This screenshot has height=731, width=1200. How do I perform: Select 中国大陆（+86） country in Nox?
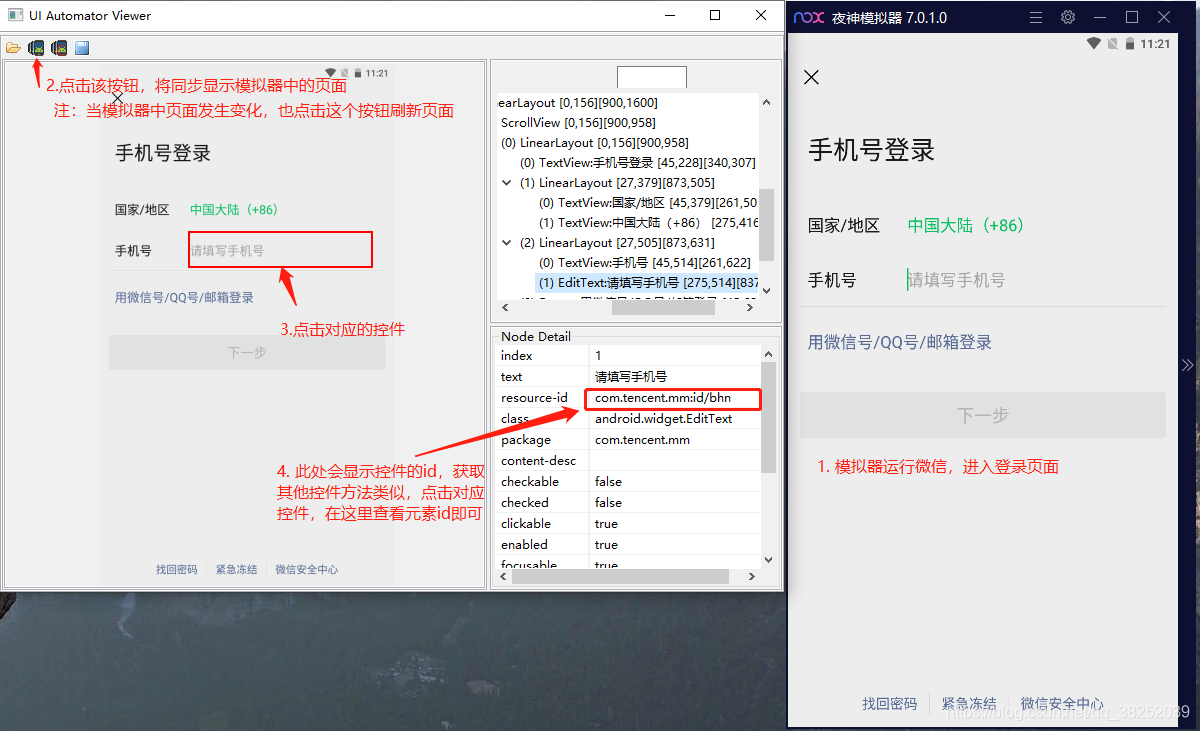click(x=966, y=225)
